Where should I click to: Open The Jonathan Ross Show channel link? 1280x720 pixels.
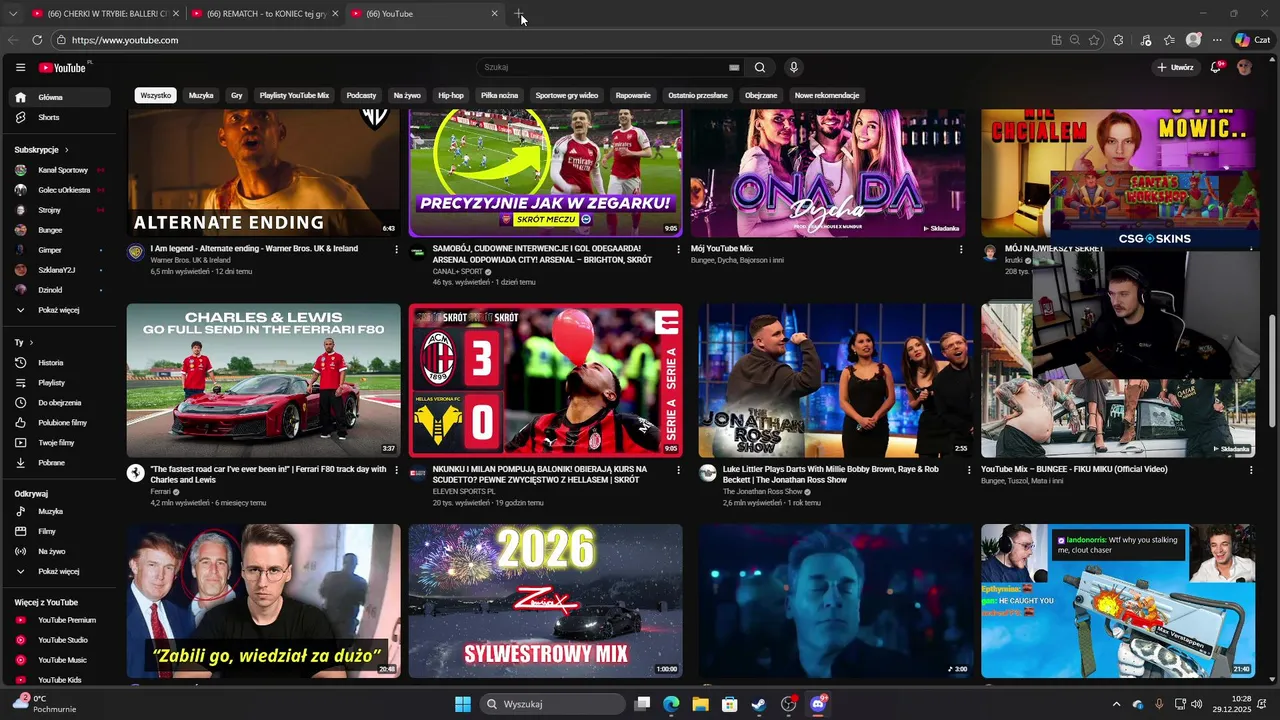(763, 492)
